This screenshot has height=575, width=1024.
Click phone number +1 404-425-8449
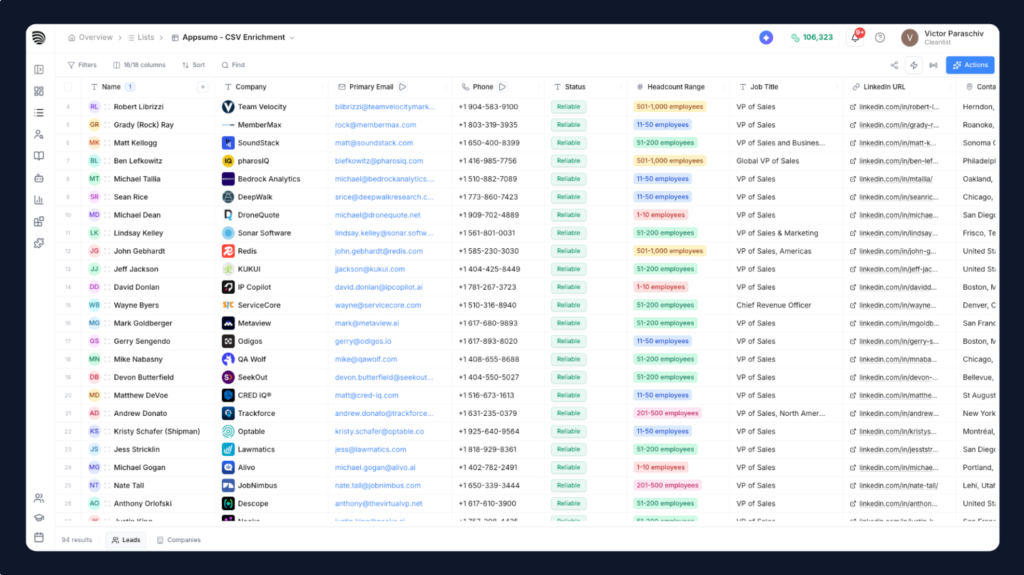489,269
